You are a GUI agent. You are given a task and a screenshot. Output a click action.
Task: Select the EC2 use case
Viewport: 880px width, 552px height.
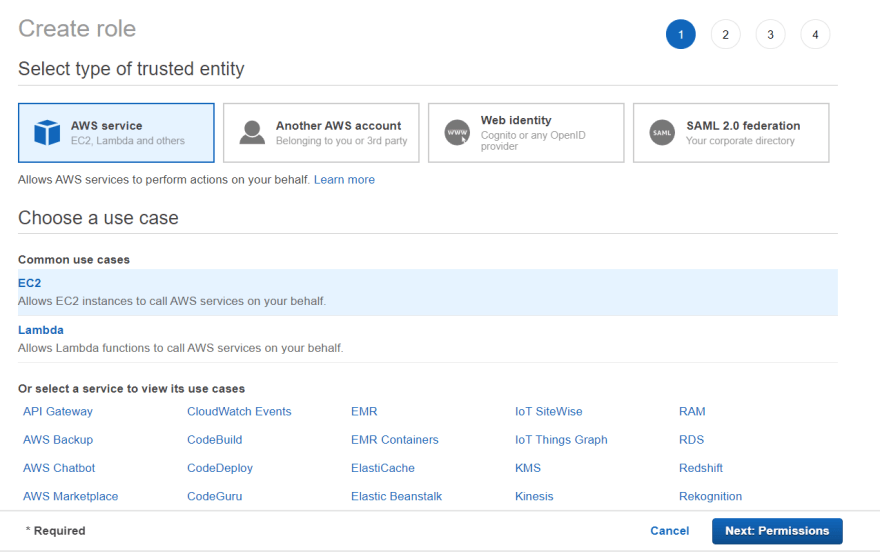(x=428, y=292)
